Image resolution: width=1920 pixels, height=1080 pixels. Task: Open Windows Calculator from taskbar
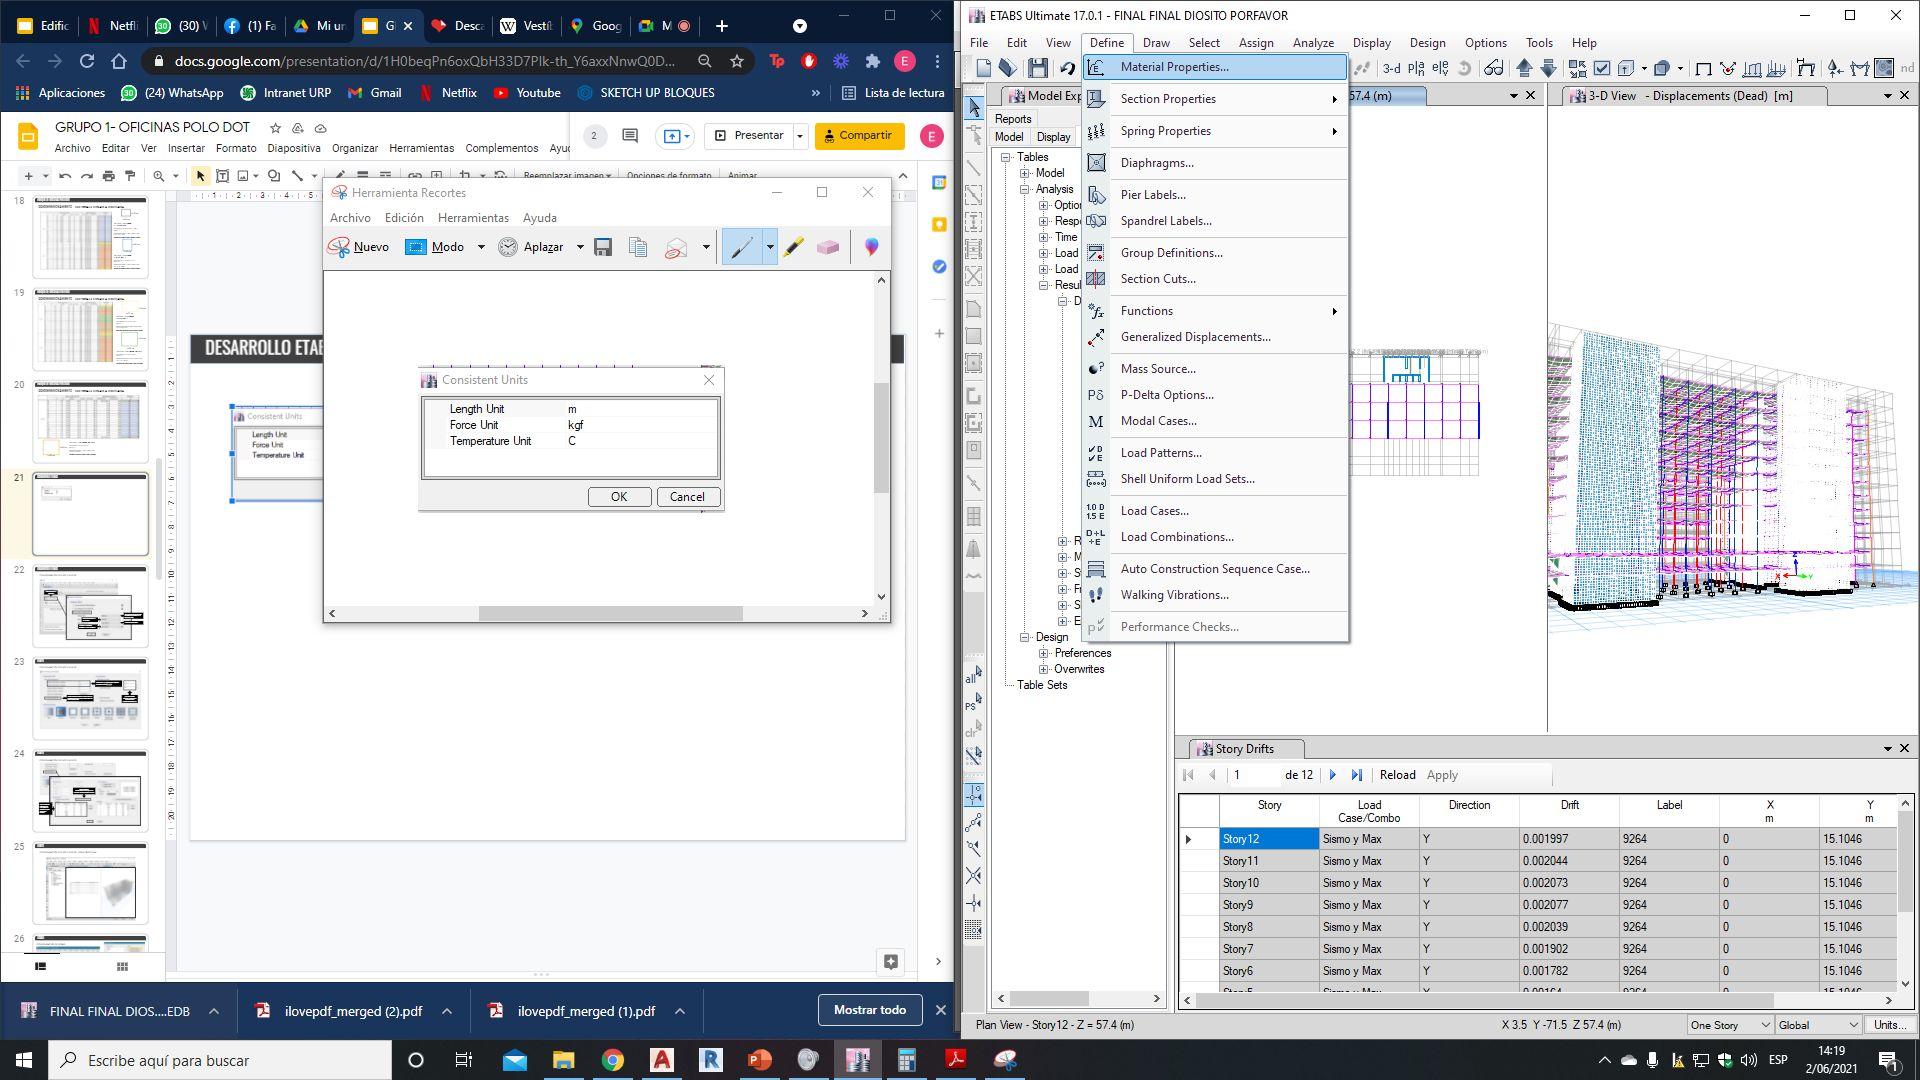point(906,1060)
